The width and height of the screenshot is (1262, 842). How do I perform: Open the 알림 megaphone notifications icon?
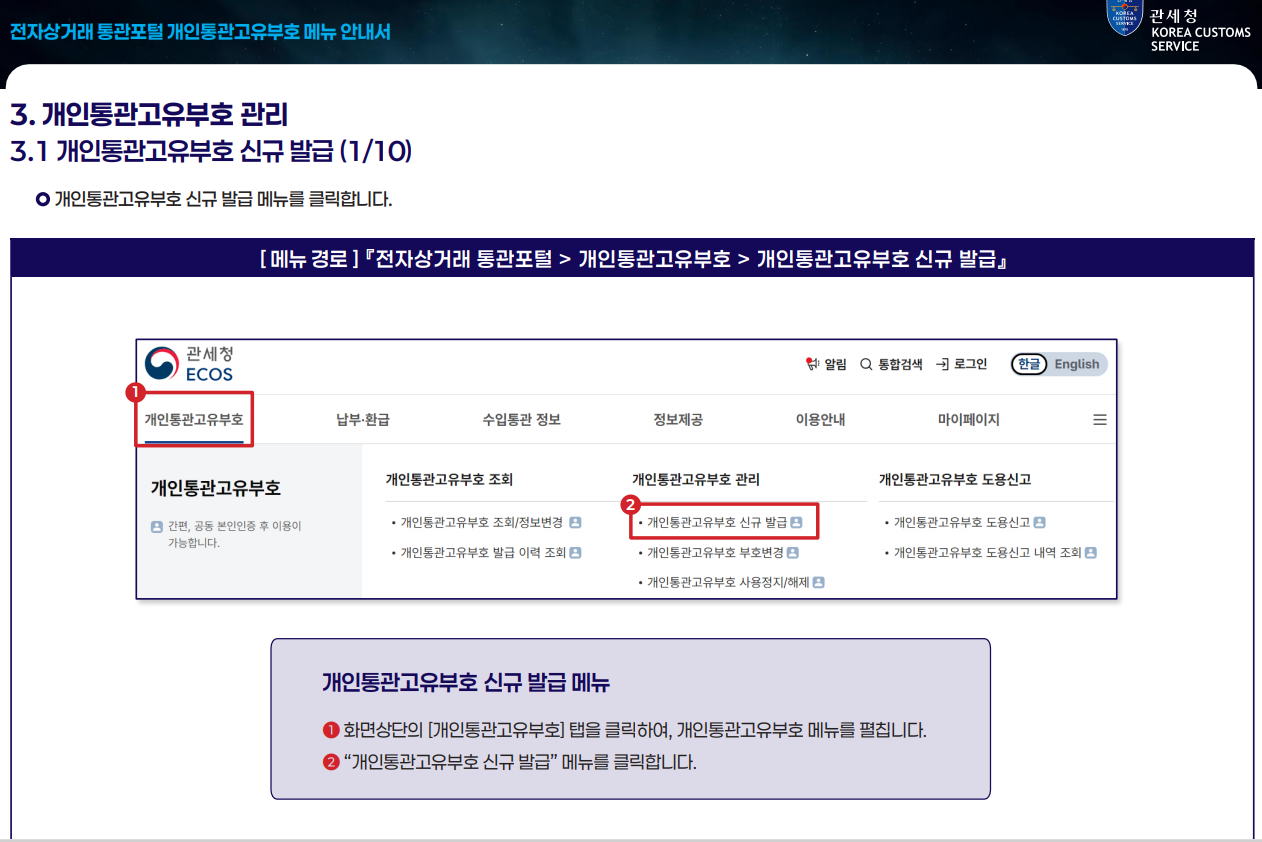813,364
